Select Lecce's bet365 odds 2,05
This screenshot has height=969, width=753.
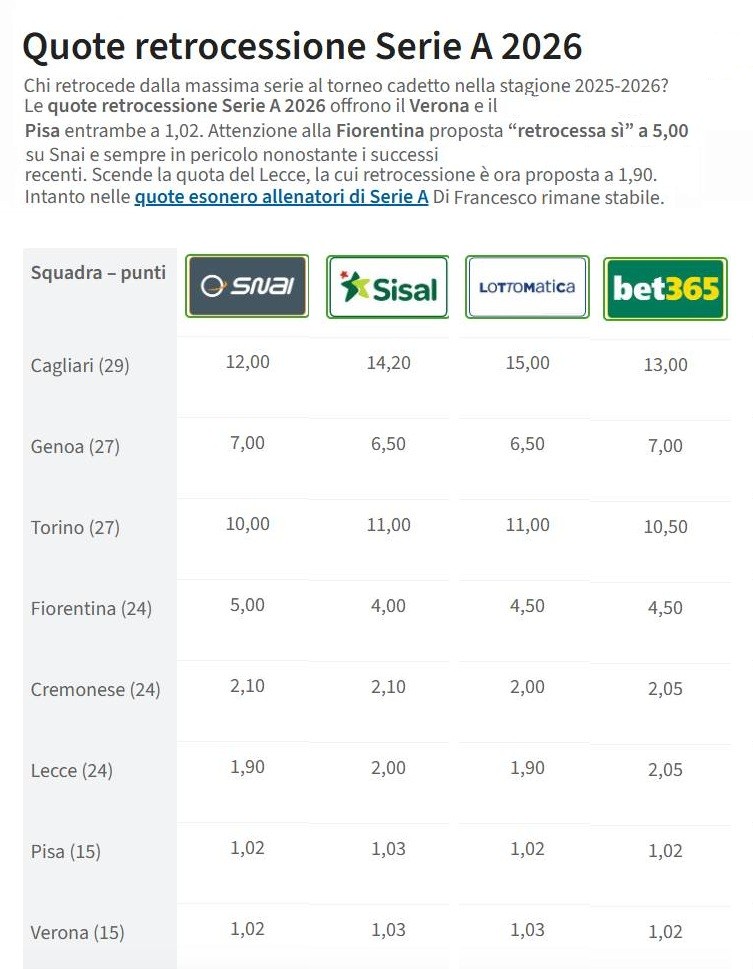click(665, 769)
